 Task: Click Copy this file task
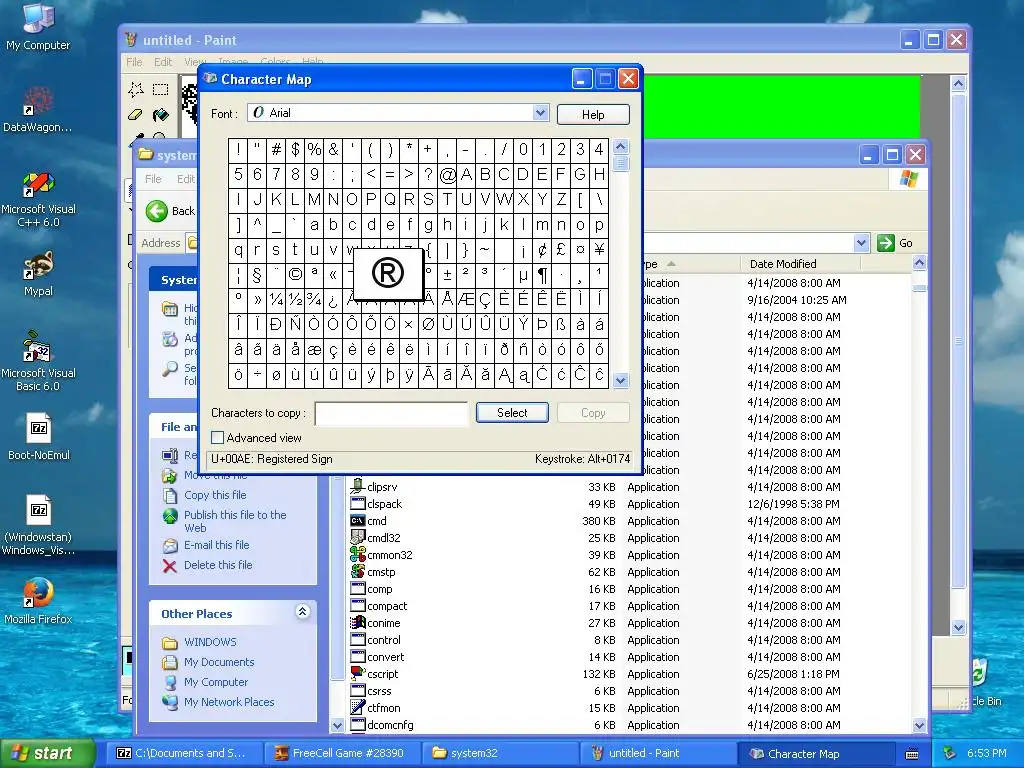[x=215, y=495]
